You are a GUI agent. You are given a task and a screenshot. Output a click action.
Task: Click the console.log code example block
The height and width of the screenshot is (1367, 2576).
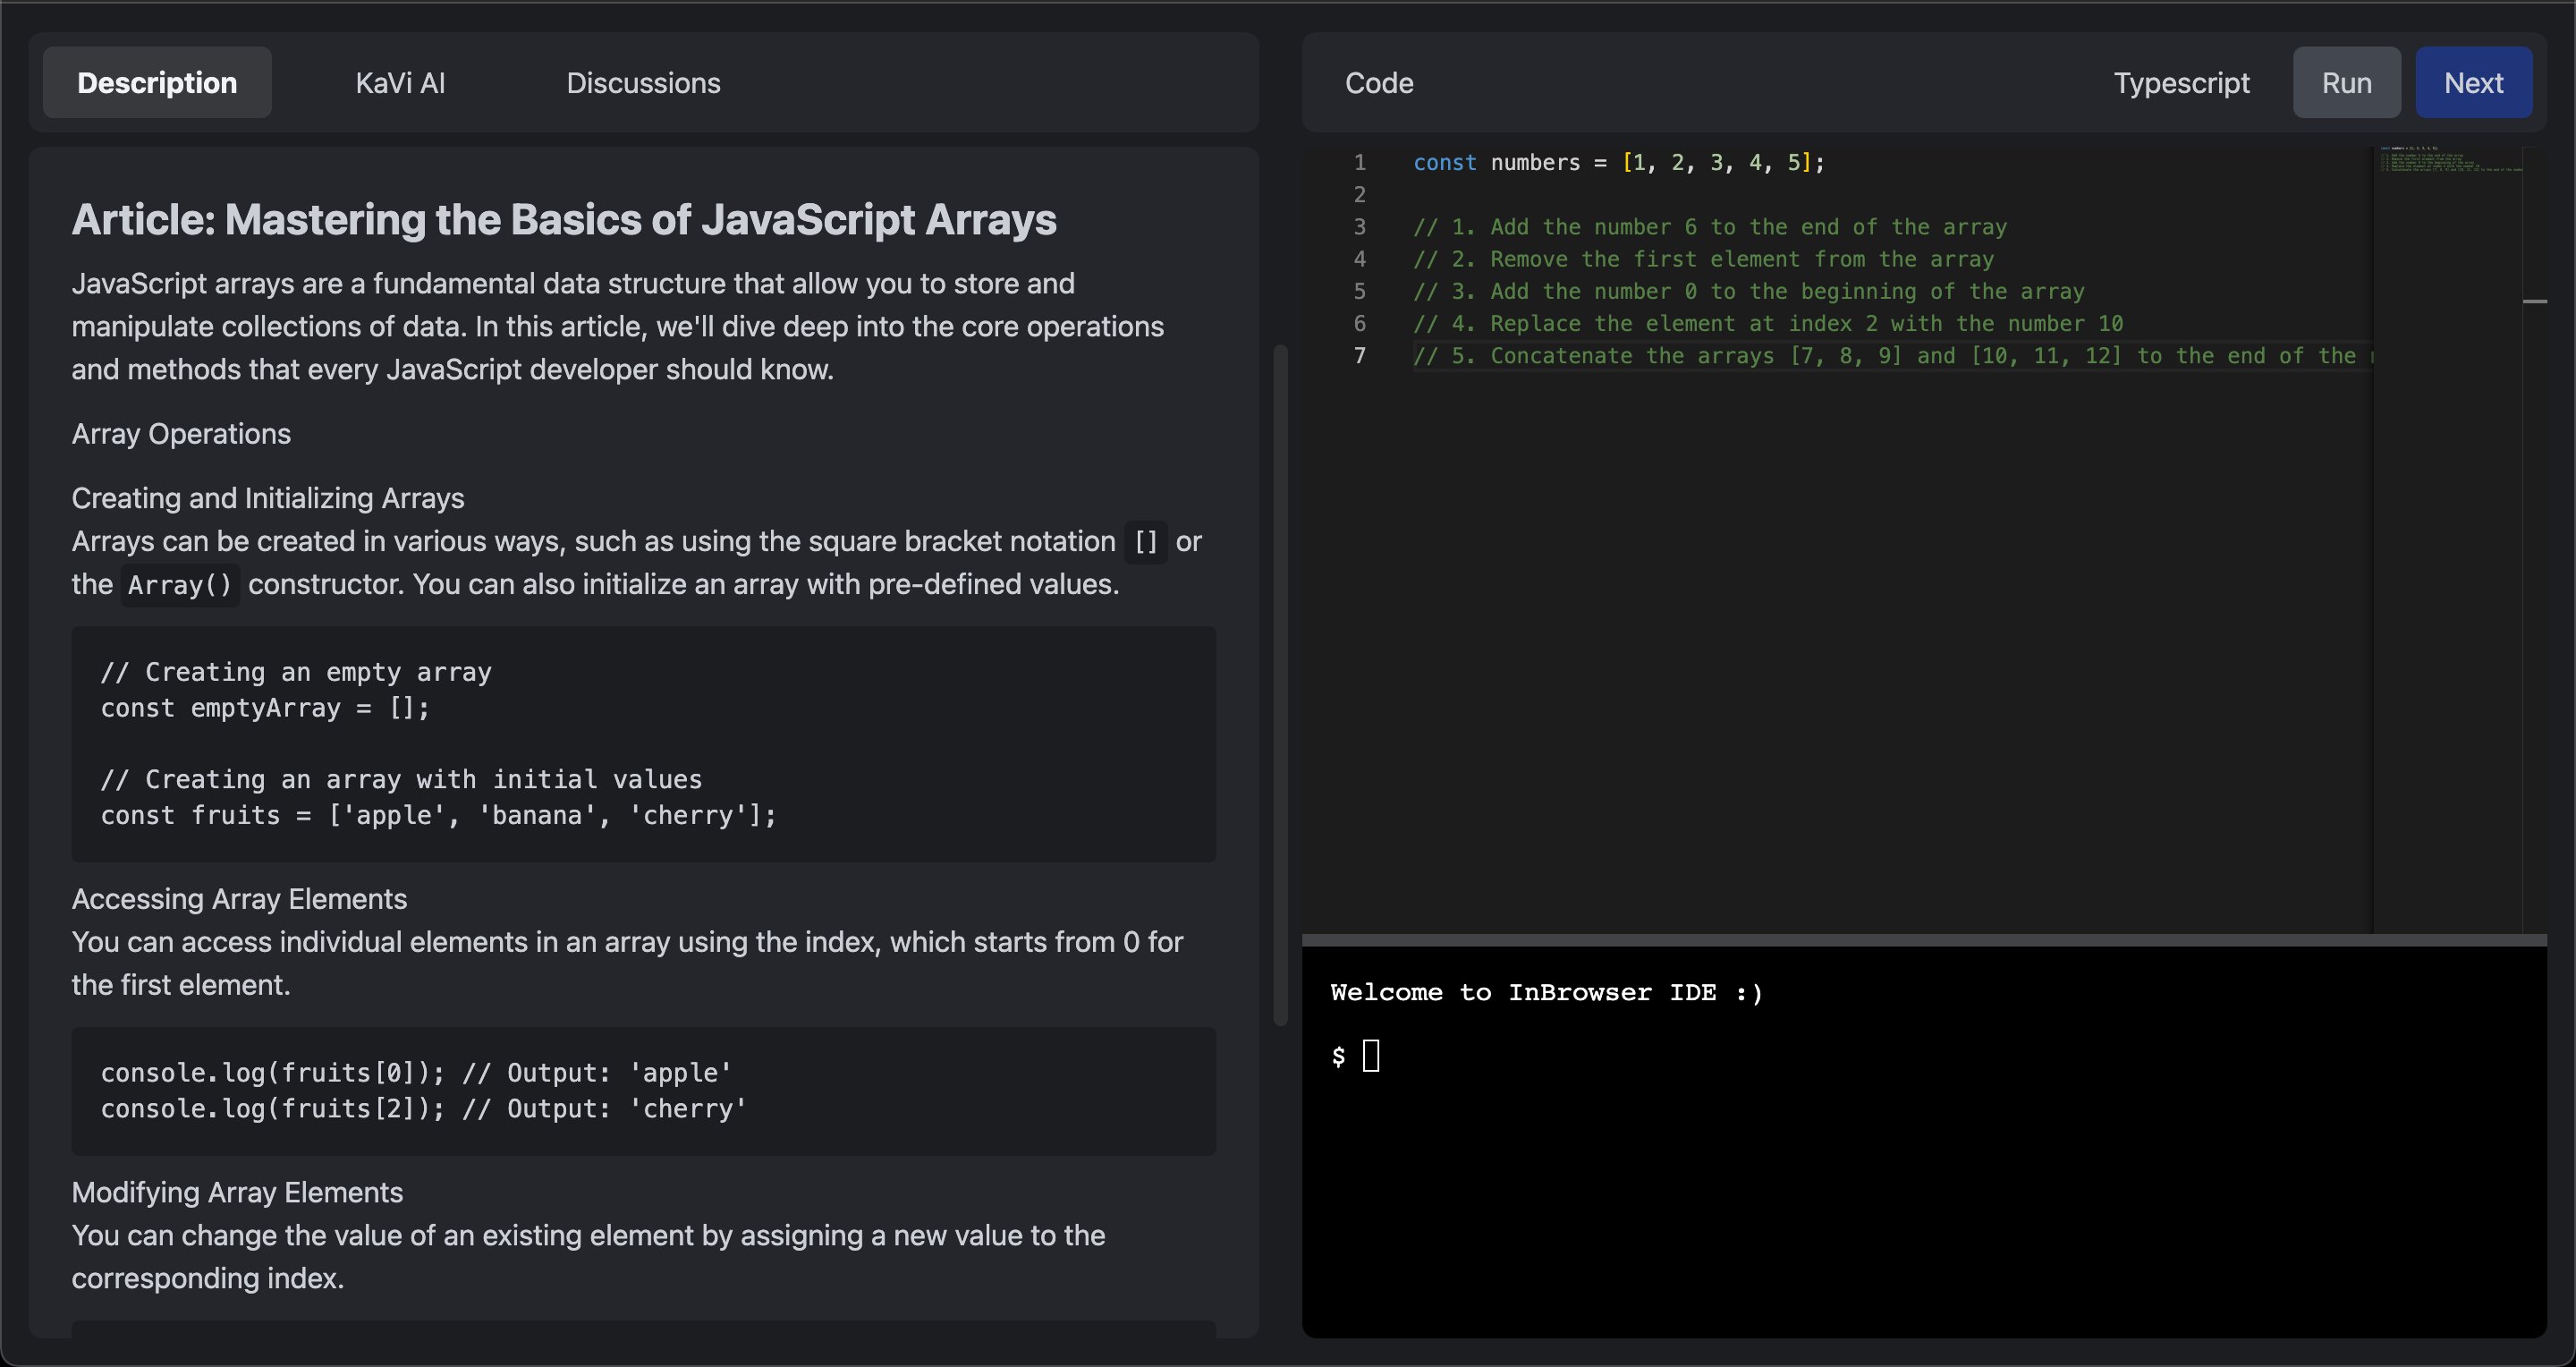tap(643, 1091)
